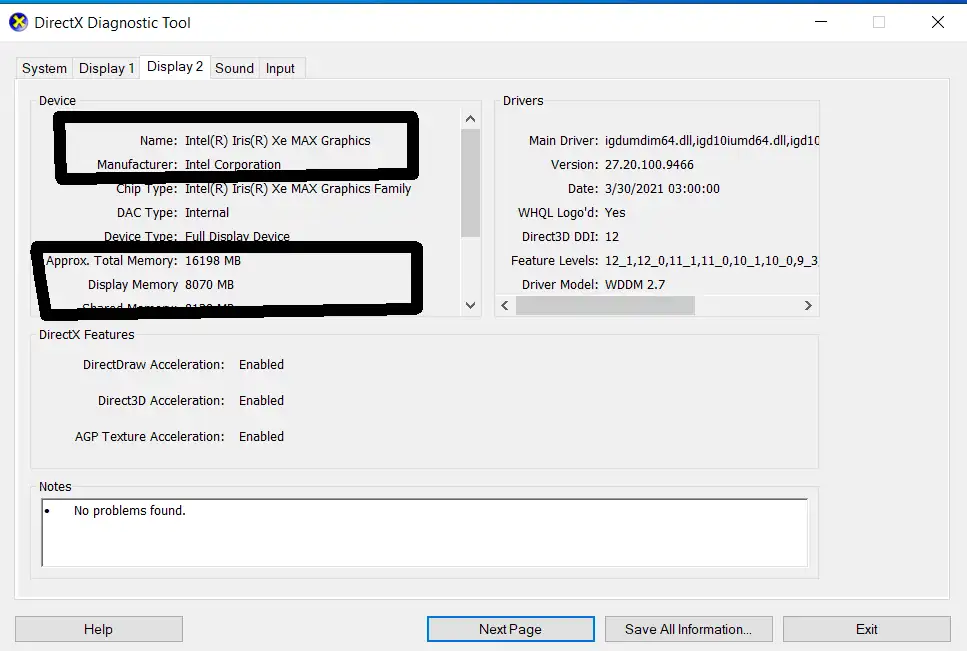Switch to the System tab

pos(44,68)
